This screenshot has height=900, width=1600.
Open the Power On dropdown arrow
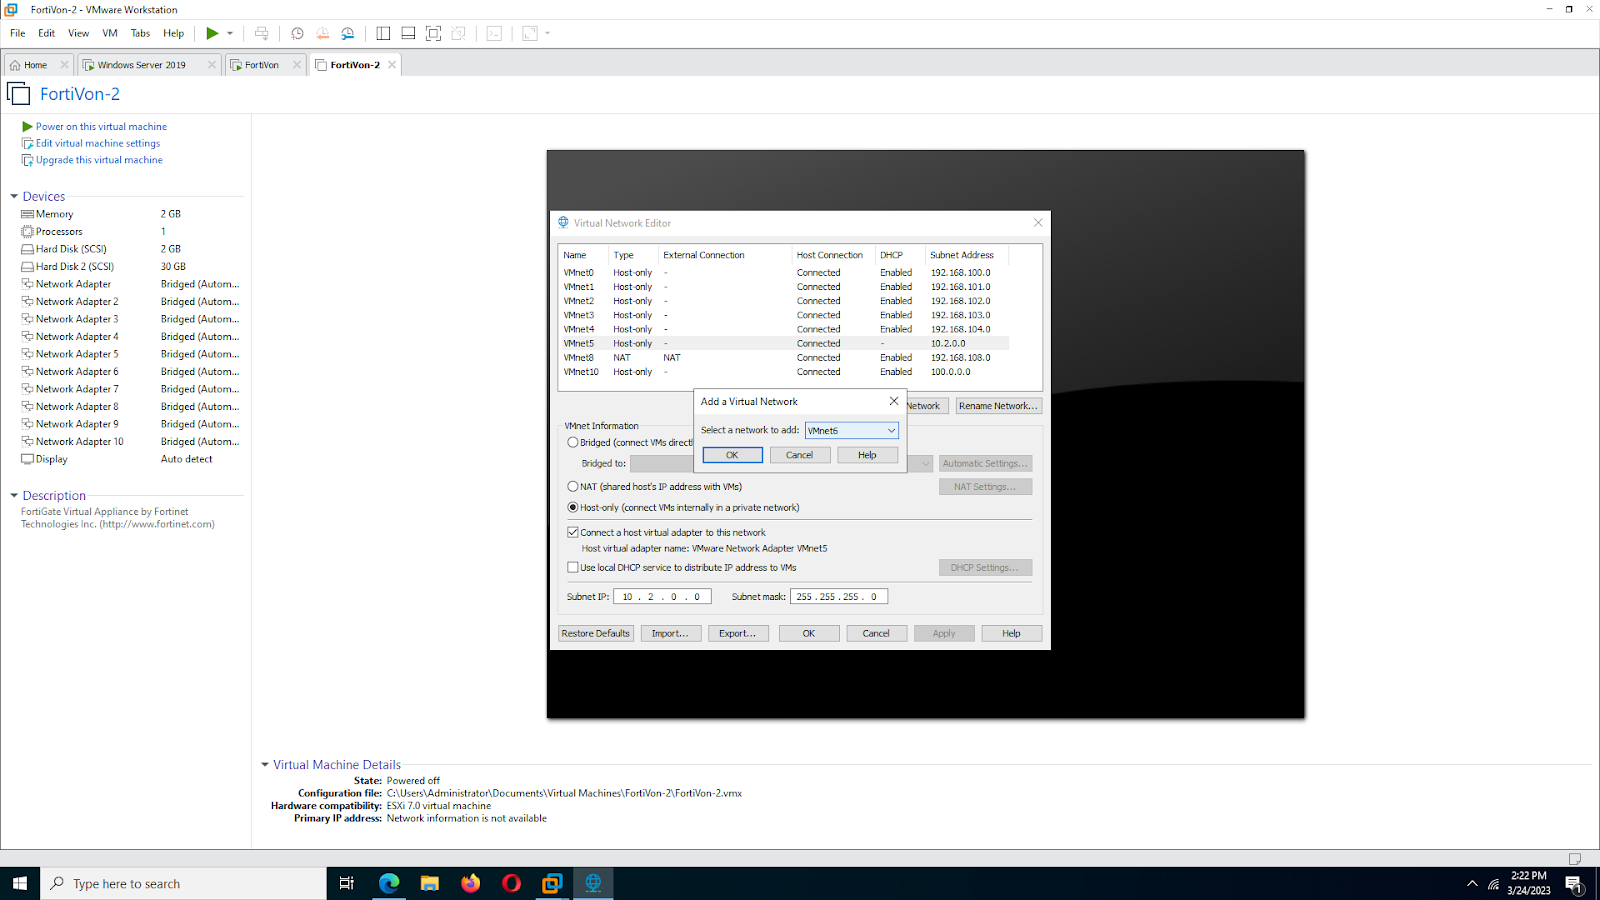pos(230,33)
